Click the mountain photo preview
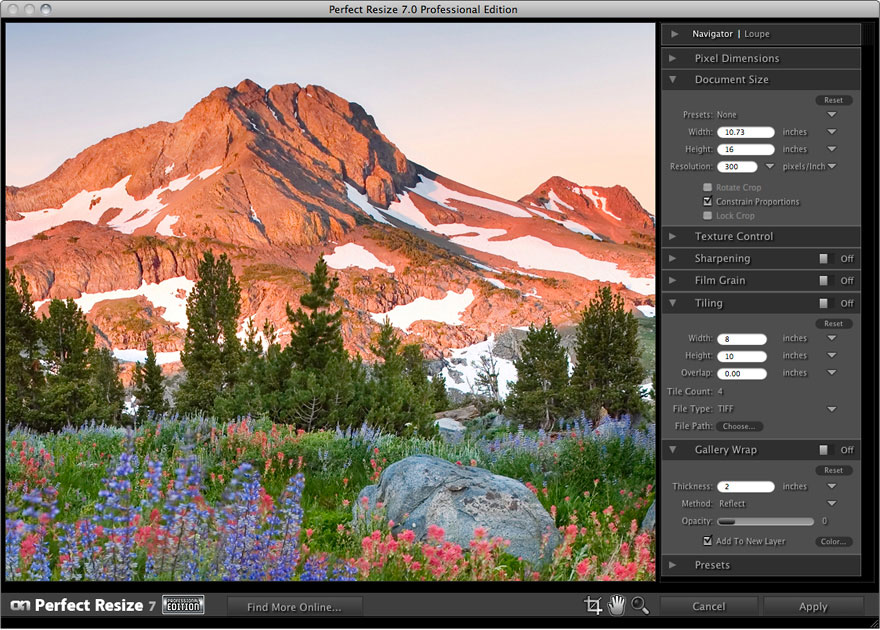The image size is (880, 630). [330, 302]
